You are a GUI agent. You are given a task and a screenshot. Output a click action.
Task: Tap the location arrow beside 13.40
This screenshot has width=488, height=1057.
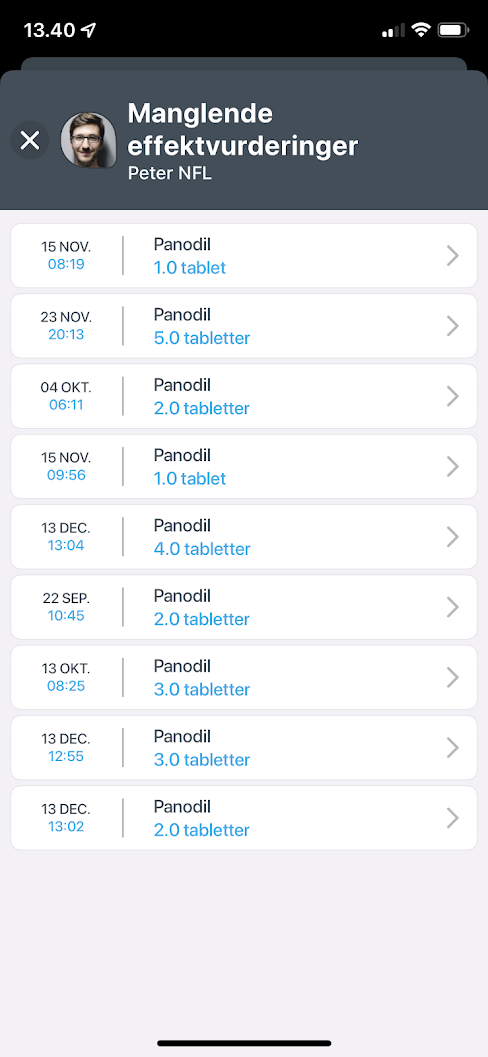(x=88, y=30)
